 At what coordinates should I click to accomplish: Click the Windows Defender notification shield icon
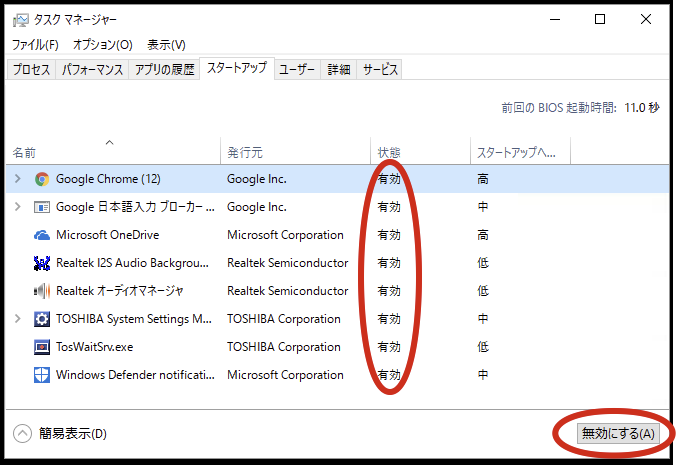[x=42, y=375]
